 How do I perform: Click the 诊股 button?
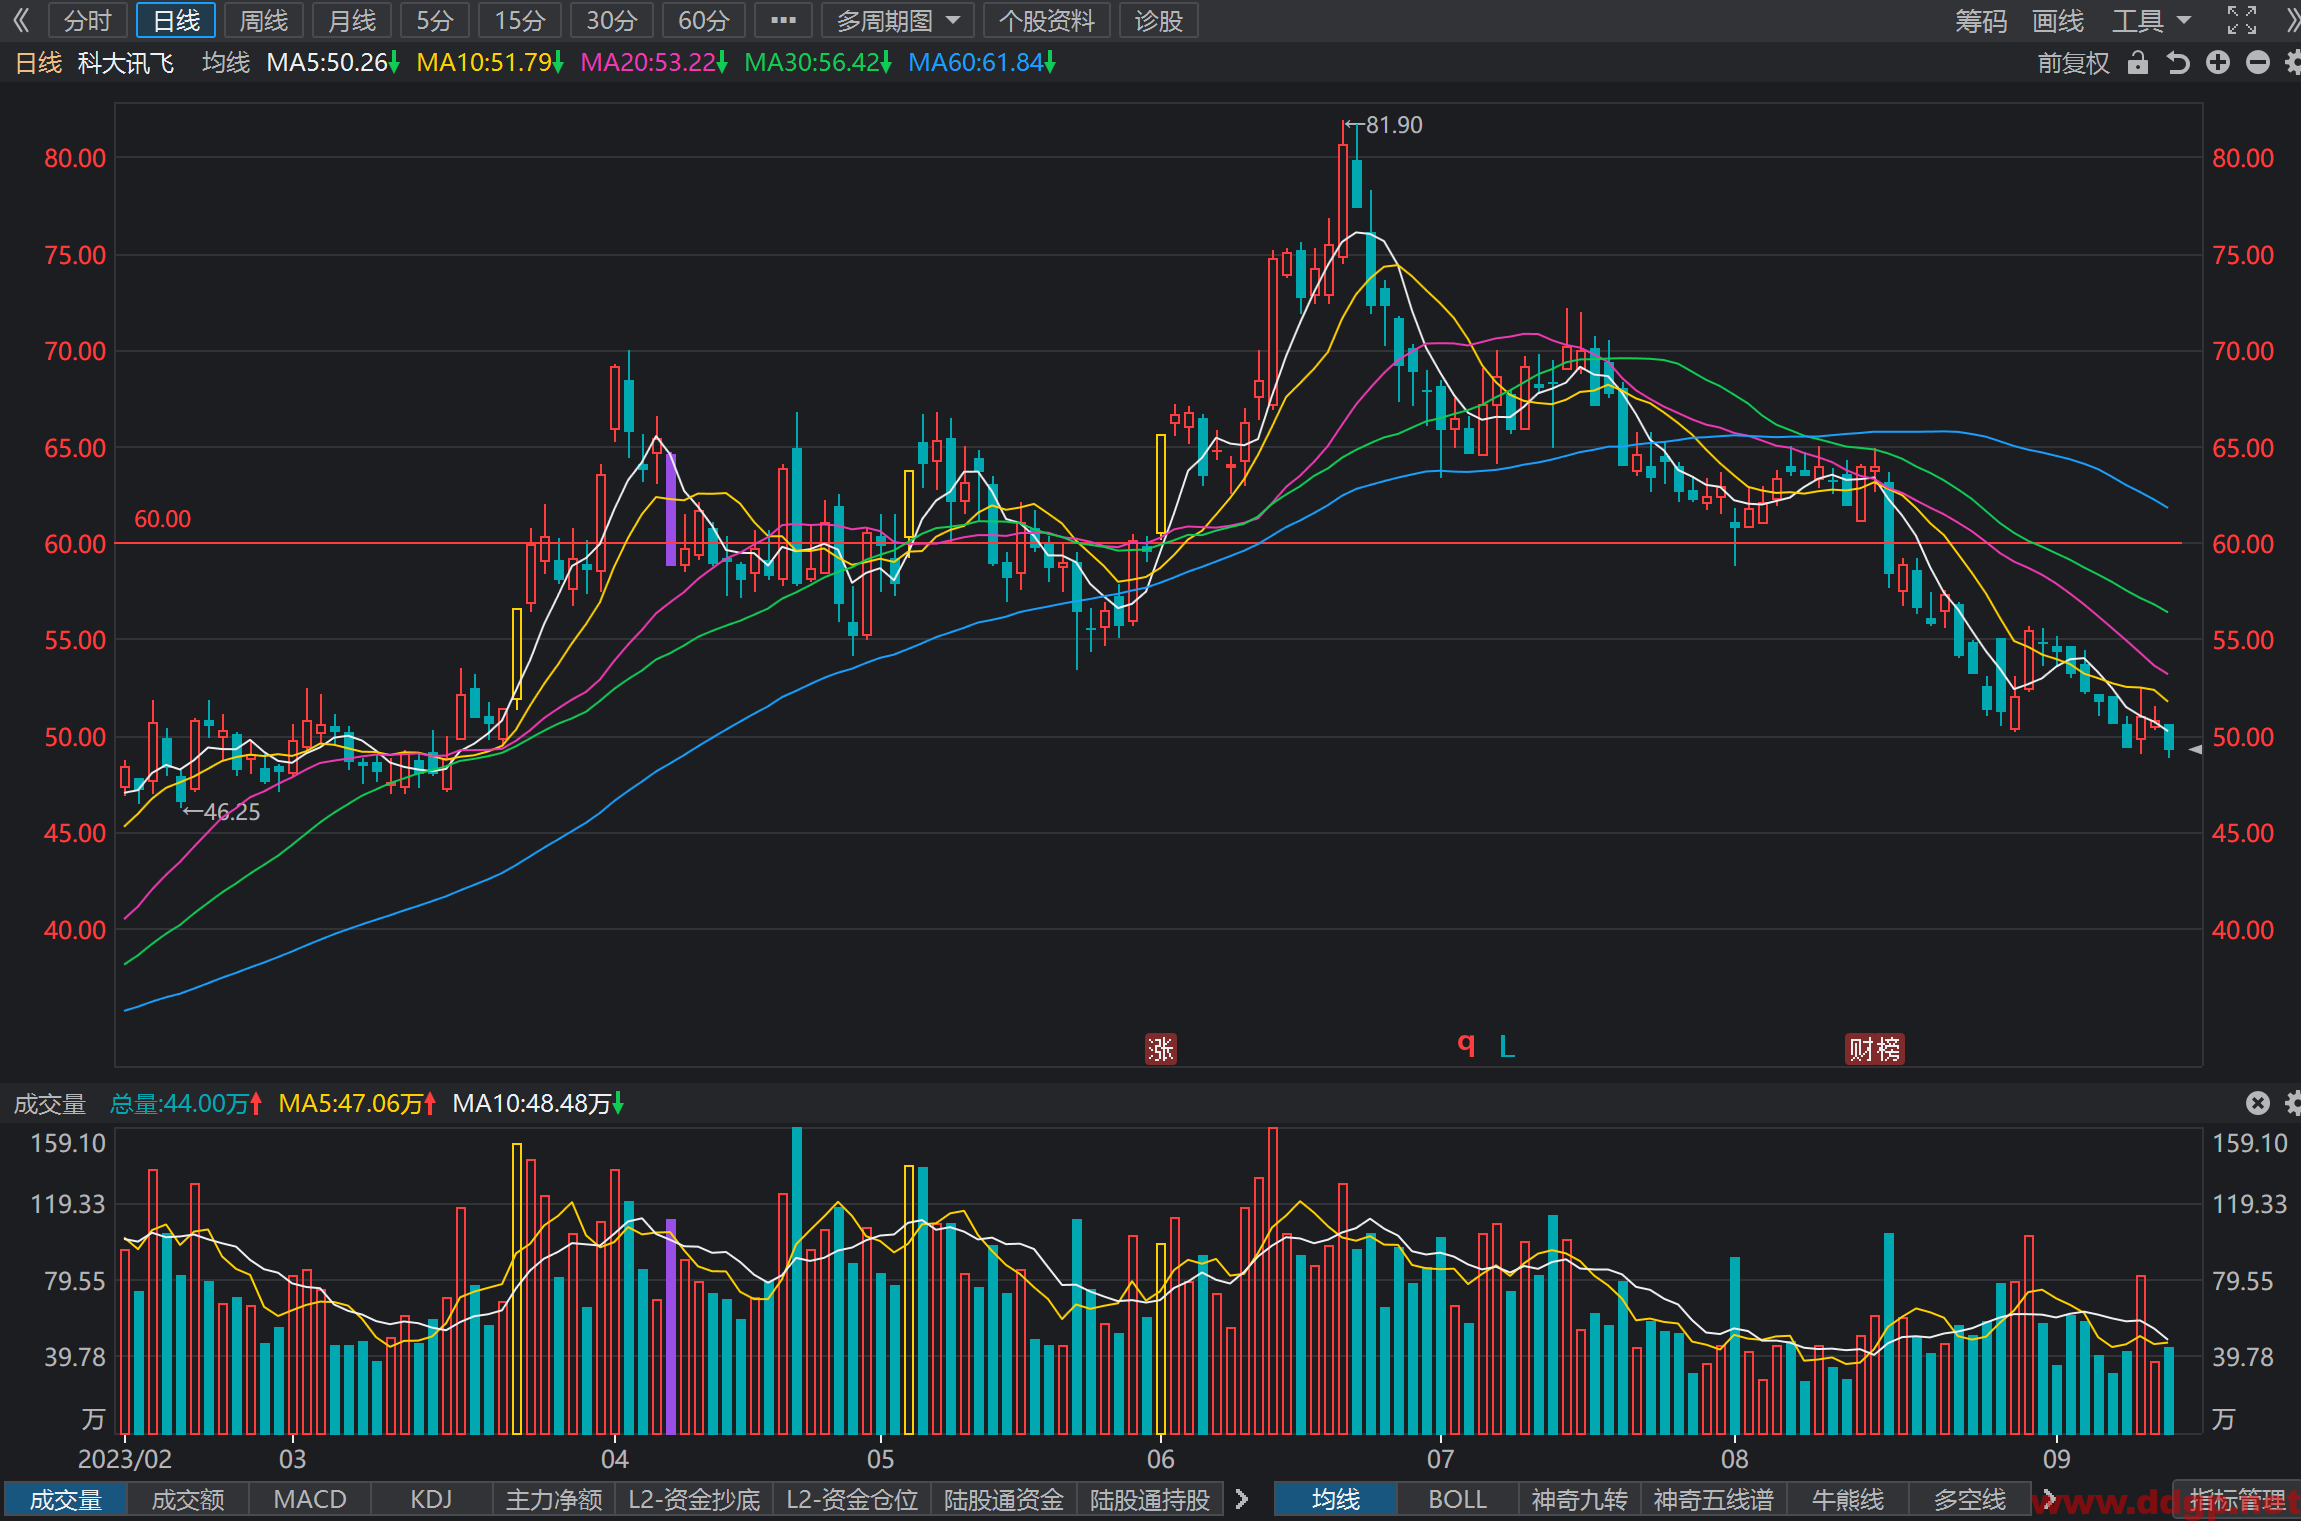(x=1158, y=20)
